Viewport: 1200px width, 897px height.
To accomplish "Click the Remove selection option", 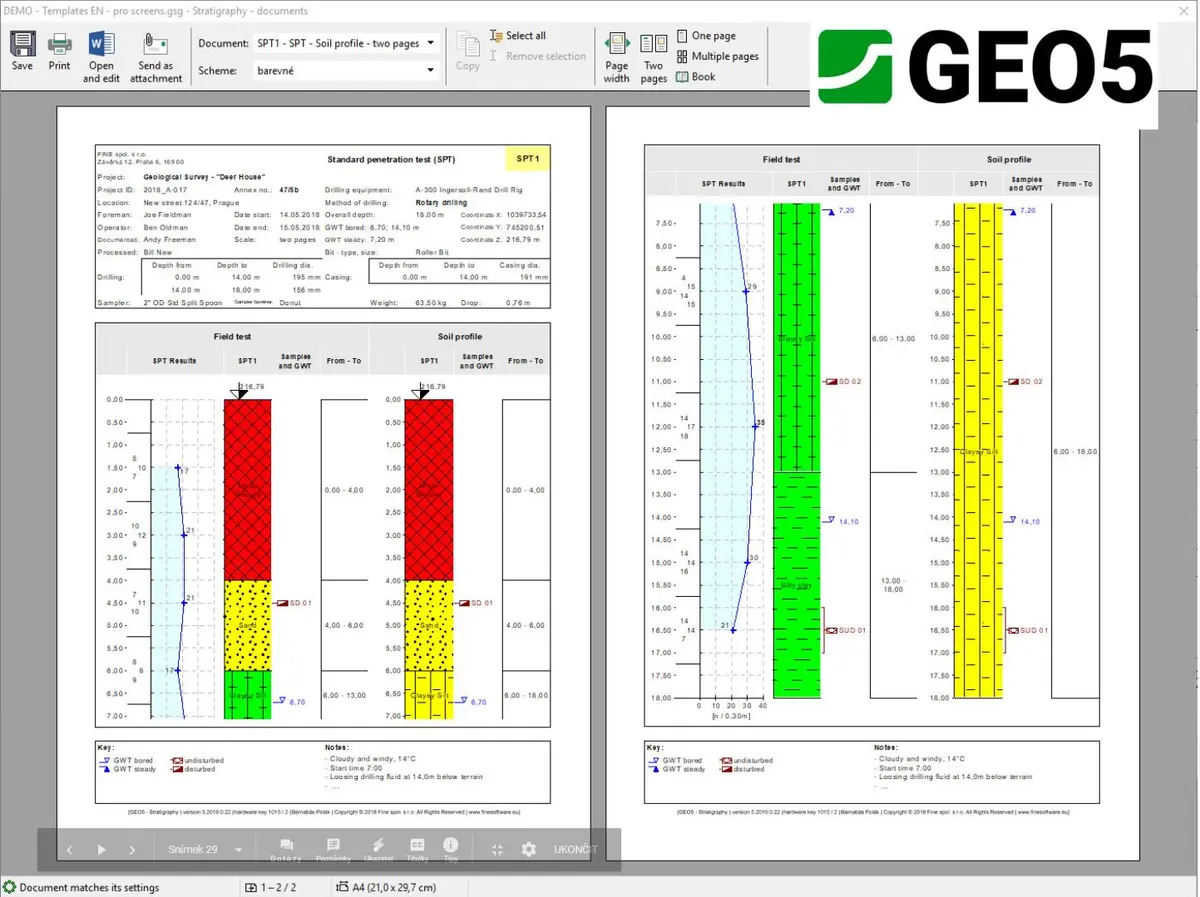I will (x=537, y=56).
